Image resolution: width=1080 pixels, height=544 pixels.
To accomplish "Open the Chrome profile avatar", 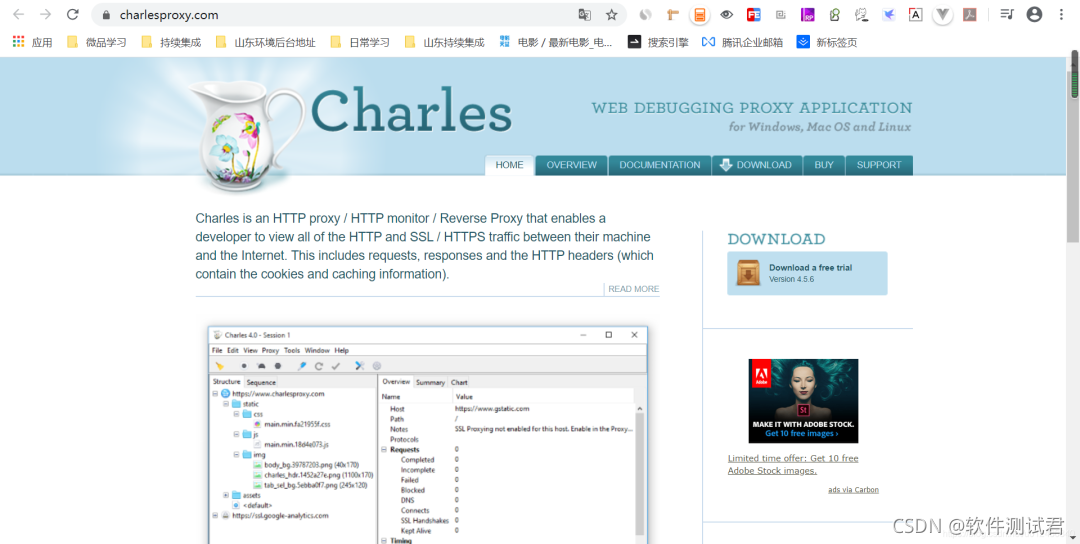I will 1035,14.
